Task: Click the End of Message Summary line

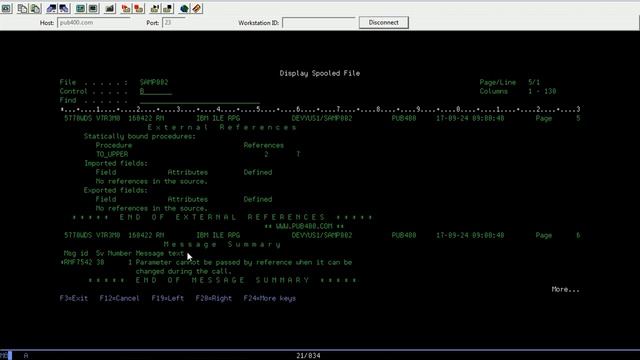Action: pos(223,280)
